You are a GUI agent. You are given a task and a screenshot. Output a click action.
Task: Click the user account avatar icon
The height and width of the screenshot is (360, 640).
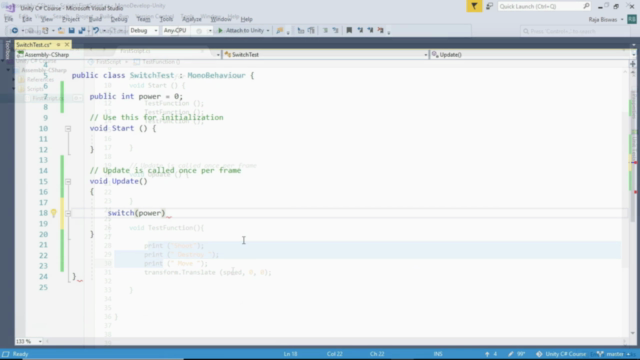[x=632, y=19]
